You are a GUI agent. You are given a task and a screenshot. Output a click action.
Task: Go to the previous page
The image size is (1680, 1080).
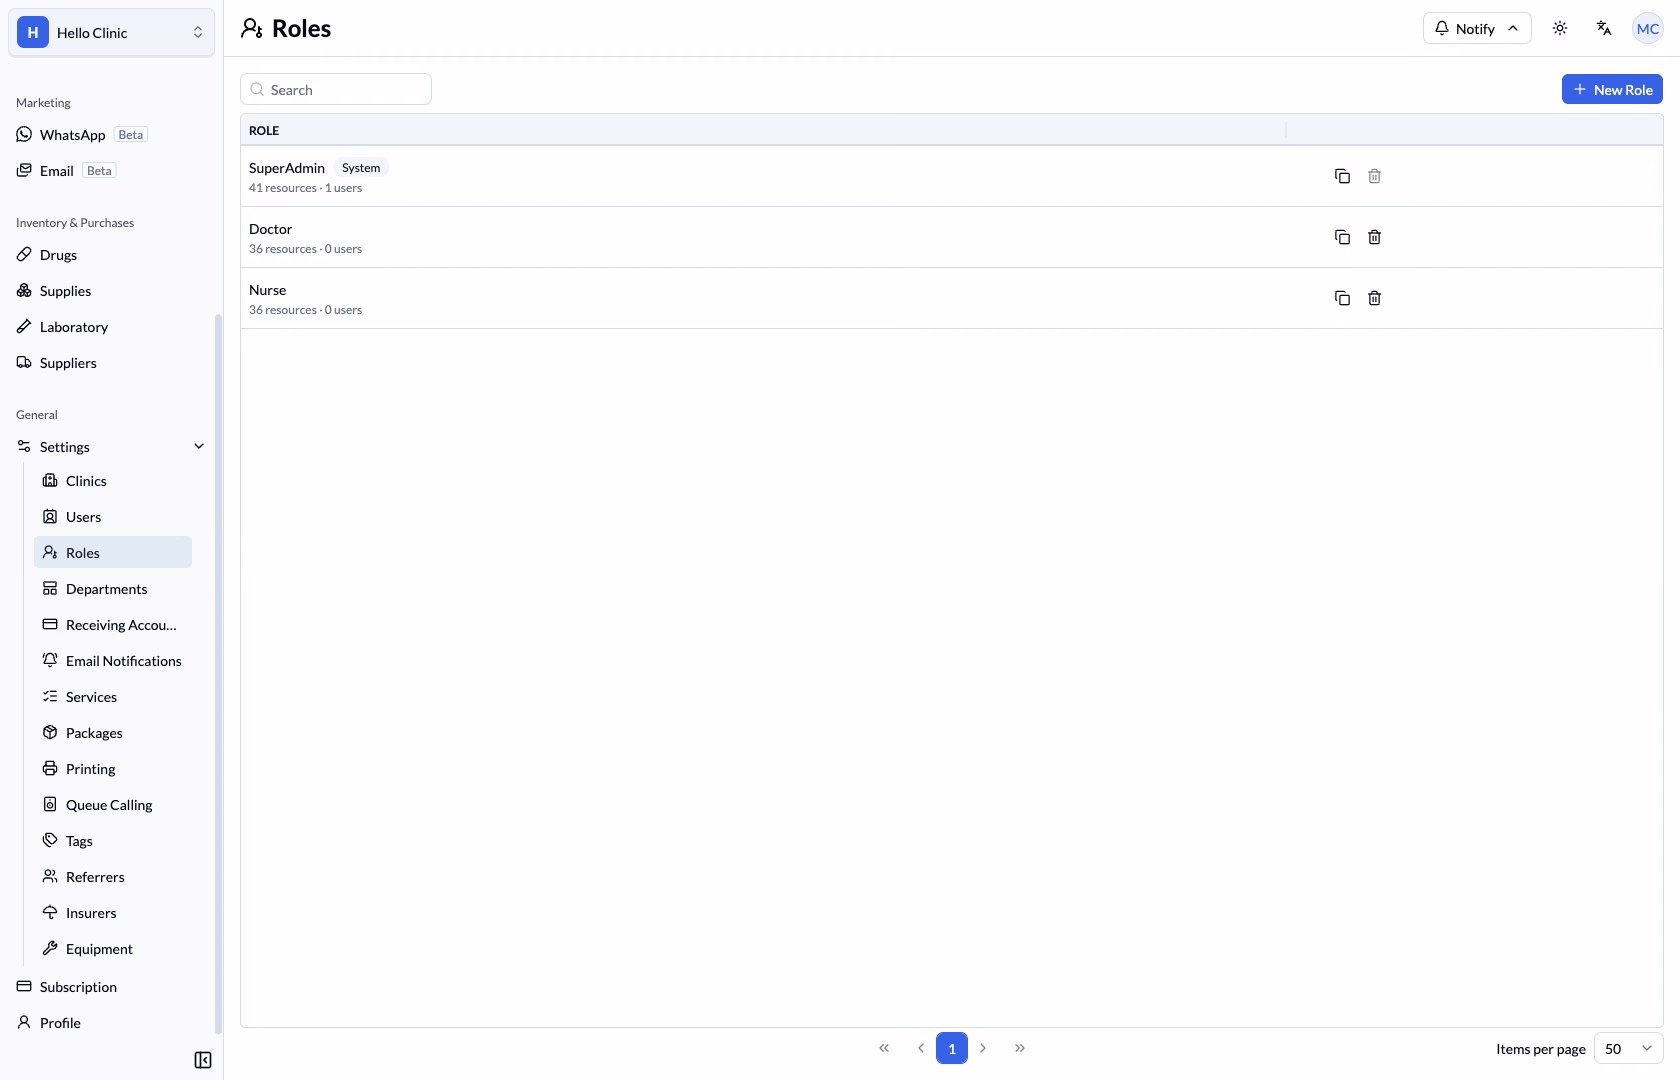[x=920, y=1048]
